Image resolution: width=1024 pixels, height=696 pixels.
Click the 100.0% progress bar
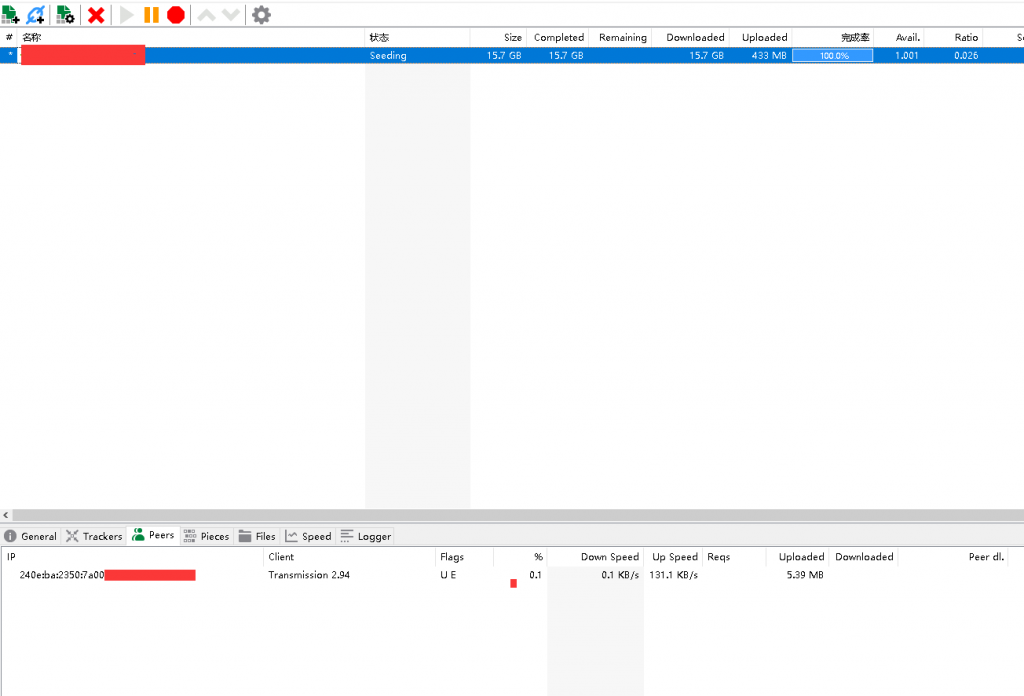click(x=832, y=56)
